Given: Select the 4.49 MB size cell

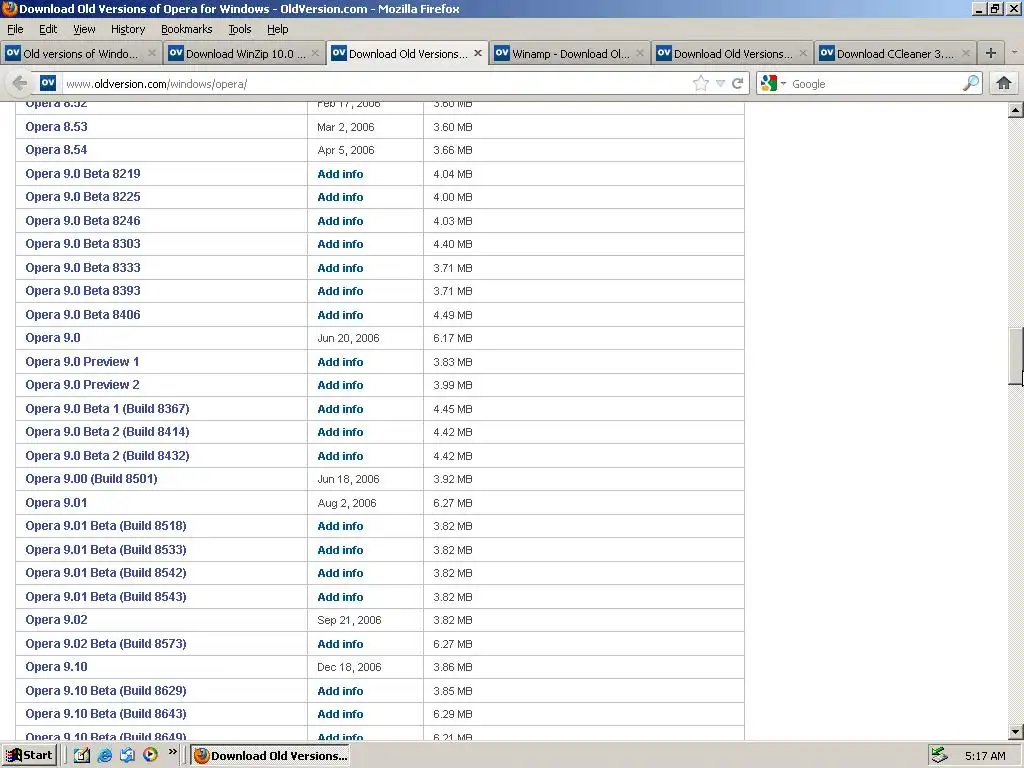Looking at the screenshot, I should (x=453, y=315).
